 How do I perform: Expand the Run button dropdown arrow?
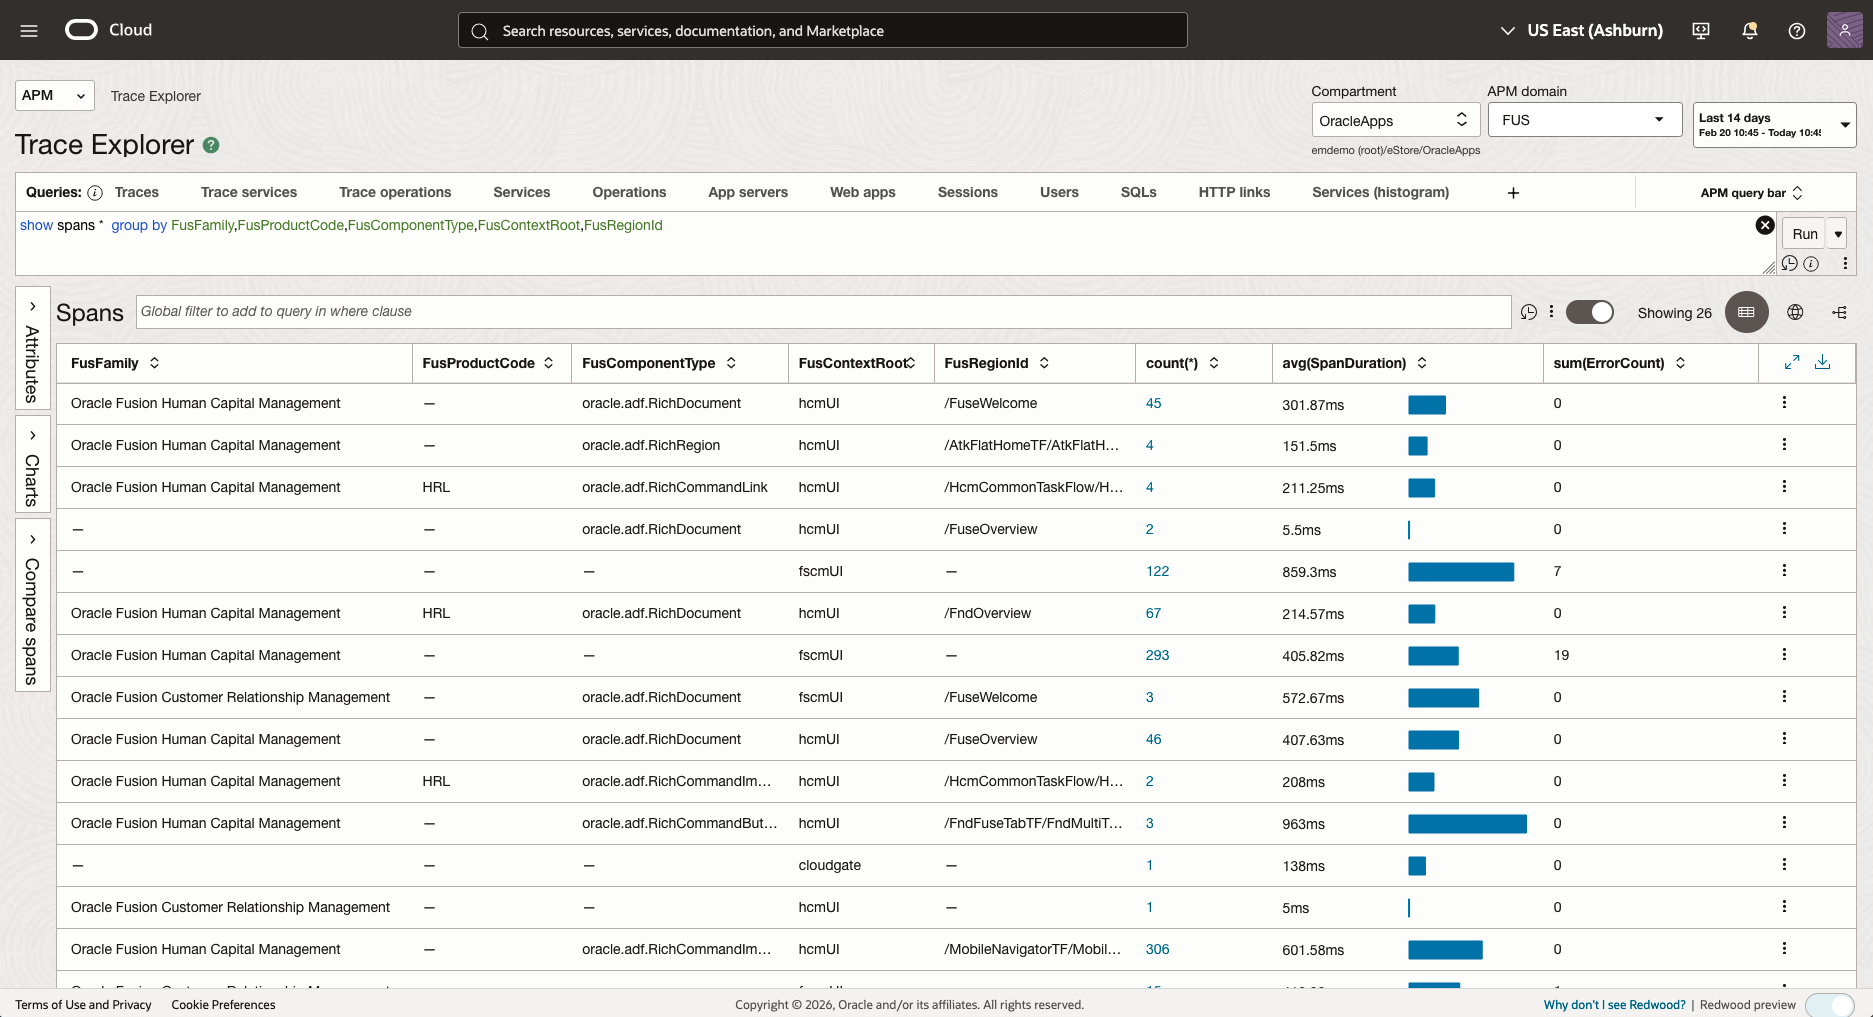pyautogui.click(x=1838, y=233)
